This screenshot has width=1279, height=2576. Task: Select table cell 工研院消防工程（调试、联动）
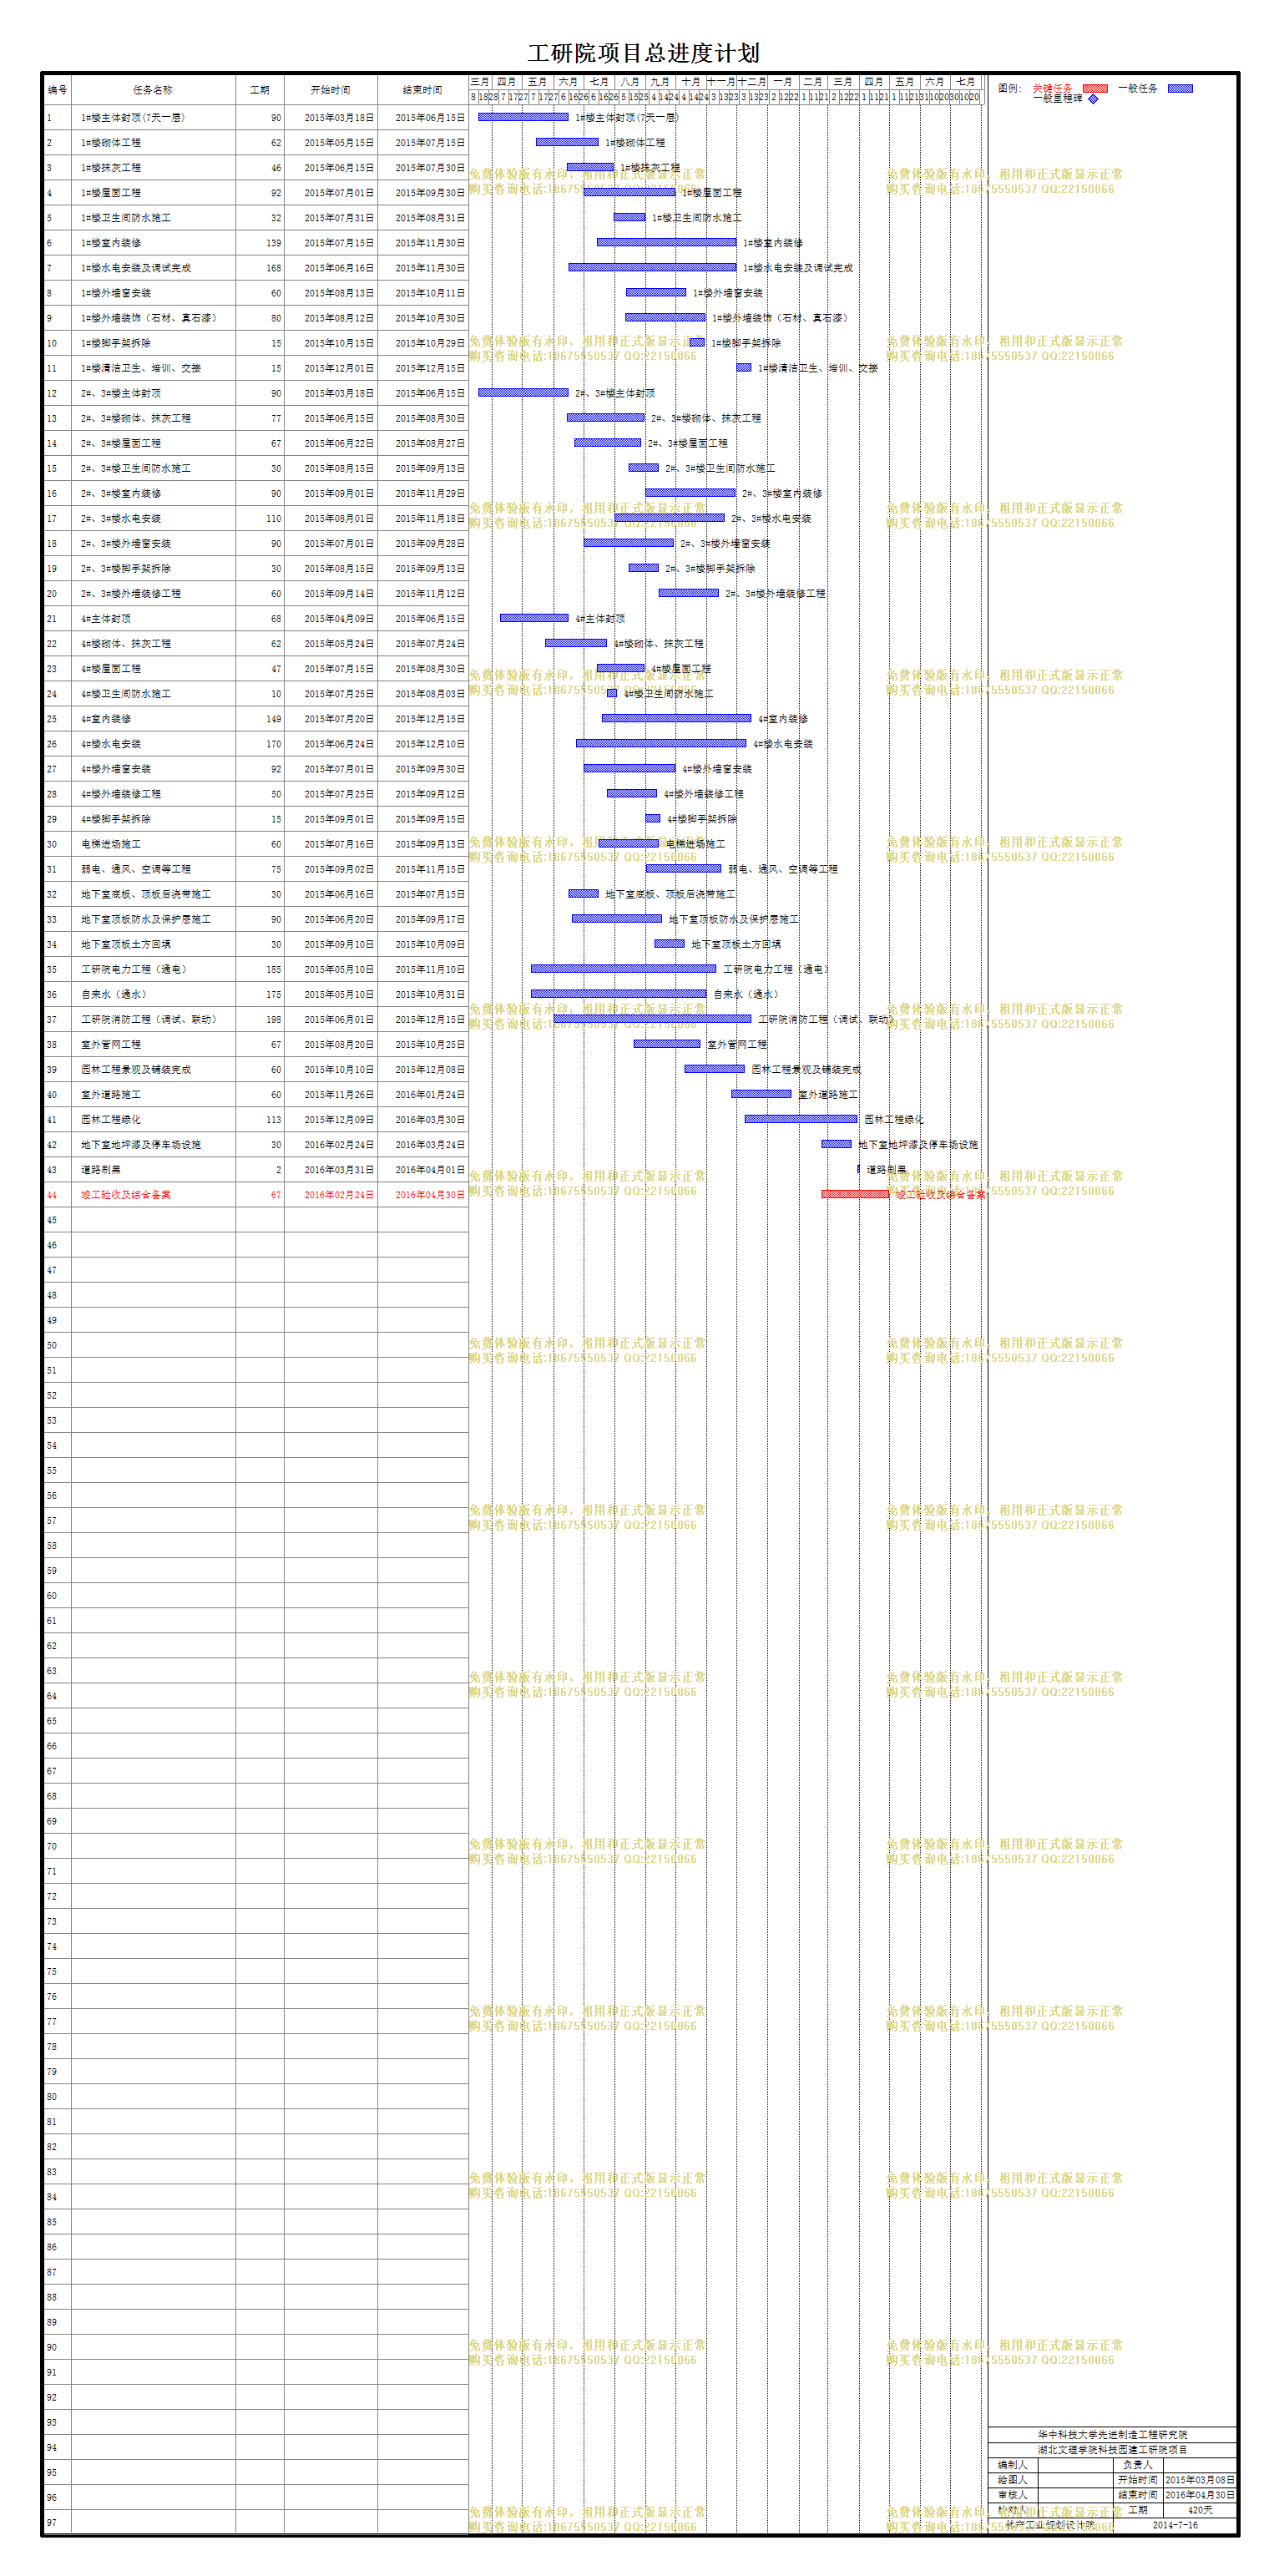[x=153, y=1019]
